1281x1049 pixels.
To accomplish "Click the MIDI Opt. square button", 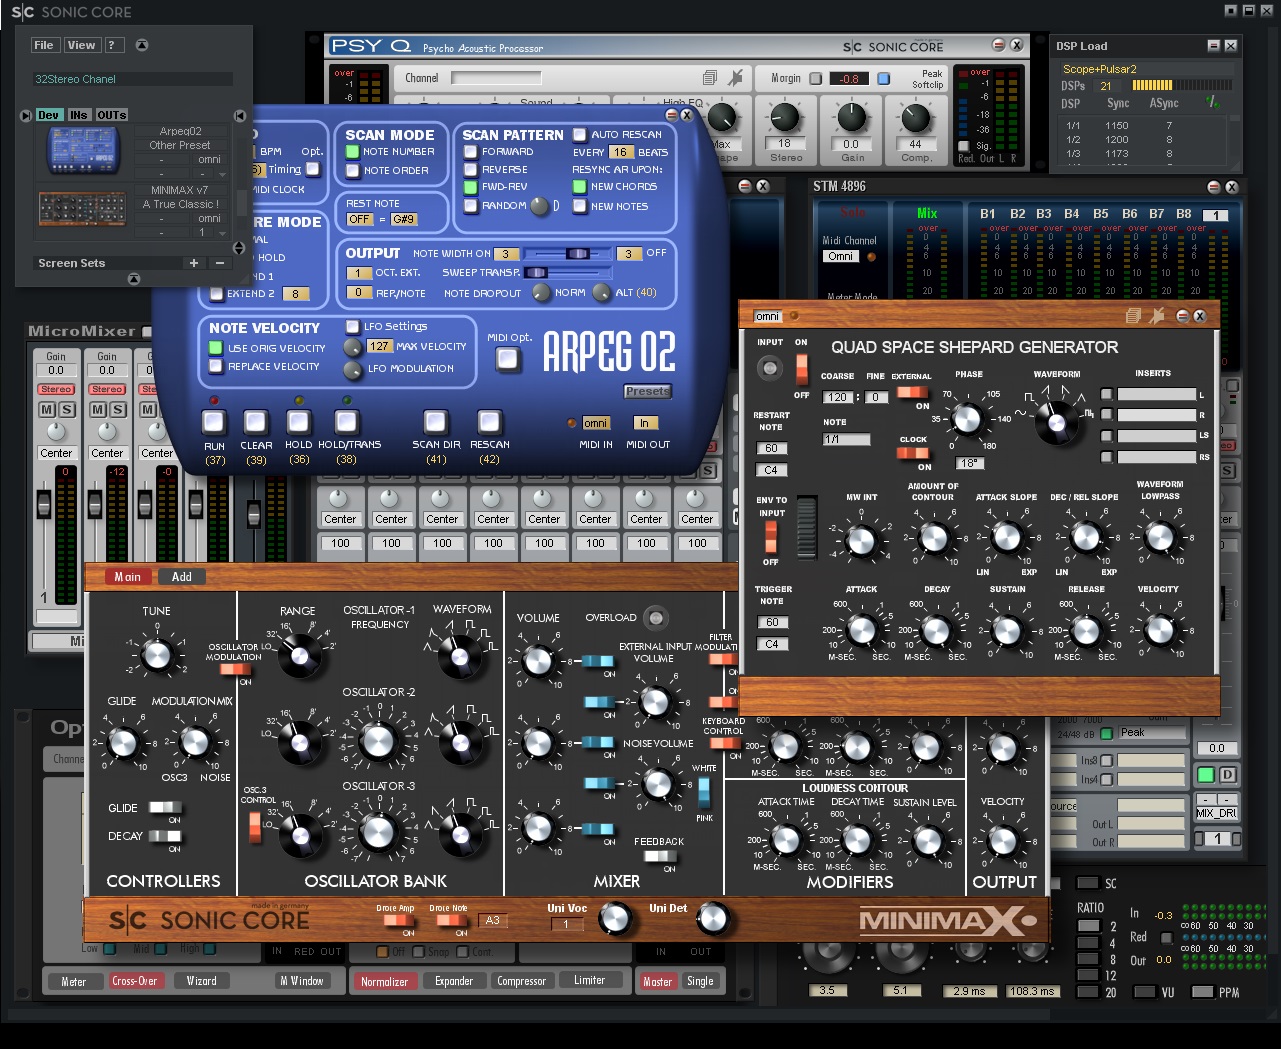I will pos(508,360).
